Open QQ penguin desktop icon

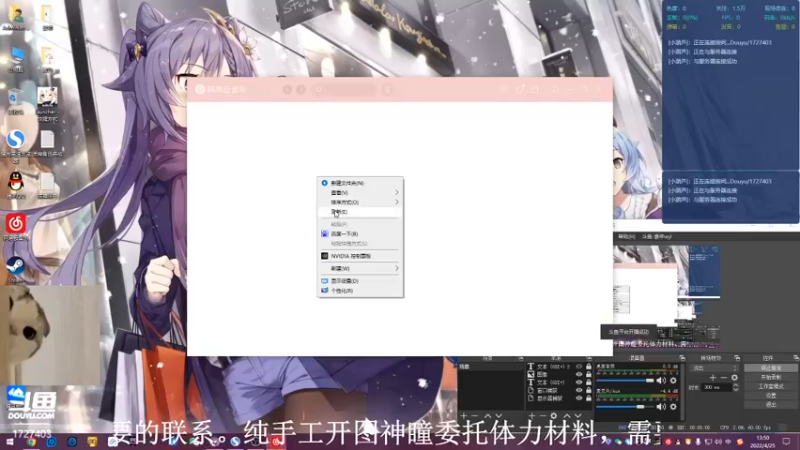tap(16, 185)
